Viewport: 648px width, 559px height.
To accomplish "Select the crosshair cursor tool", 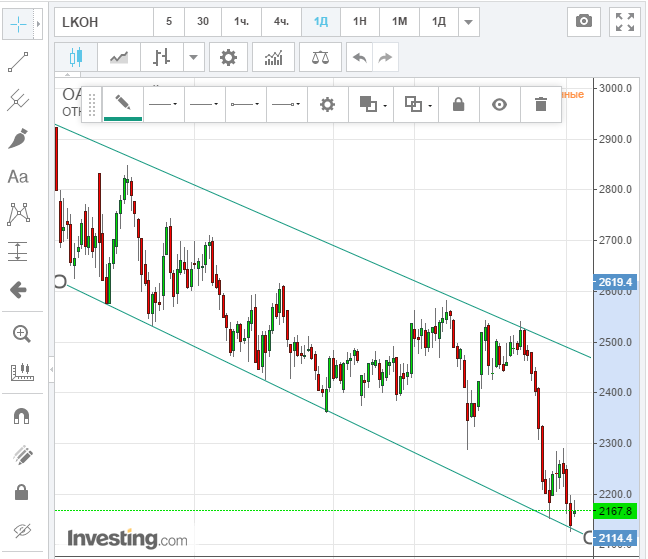I will 19,24.
